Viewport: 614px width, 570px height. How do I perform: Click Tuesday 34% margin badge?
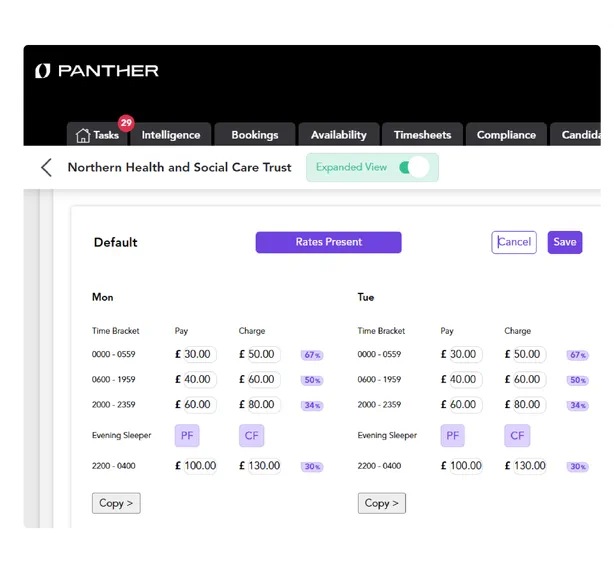click(x=578, y=405)
